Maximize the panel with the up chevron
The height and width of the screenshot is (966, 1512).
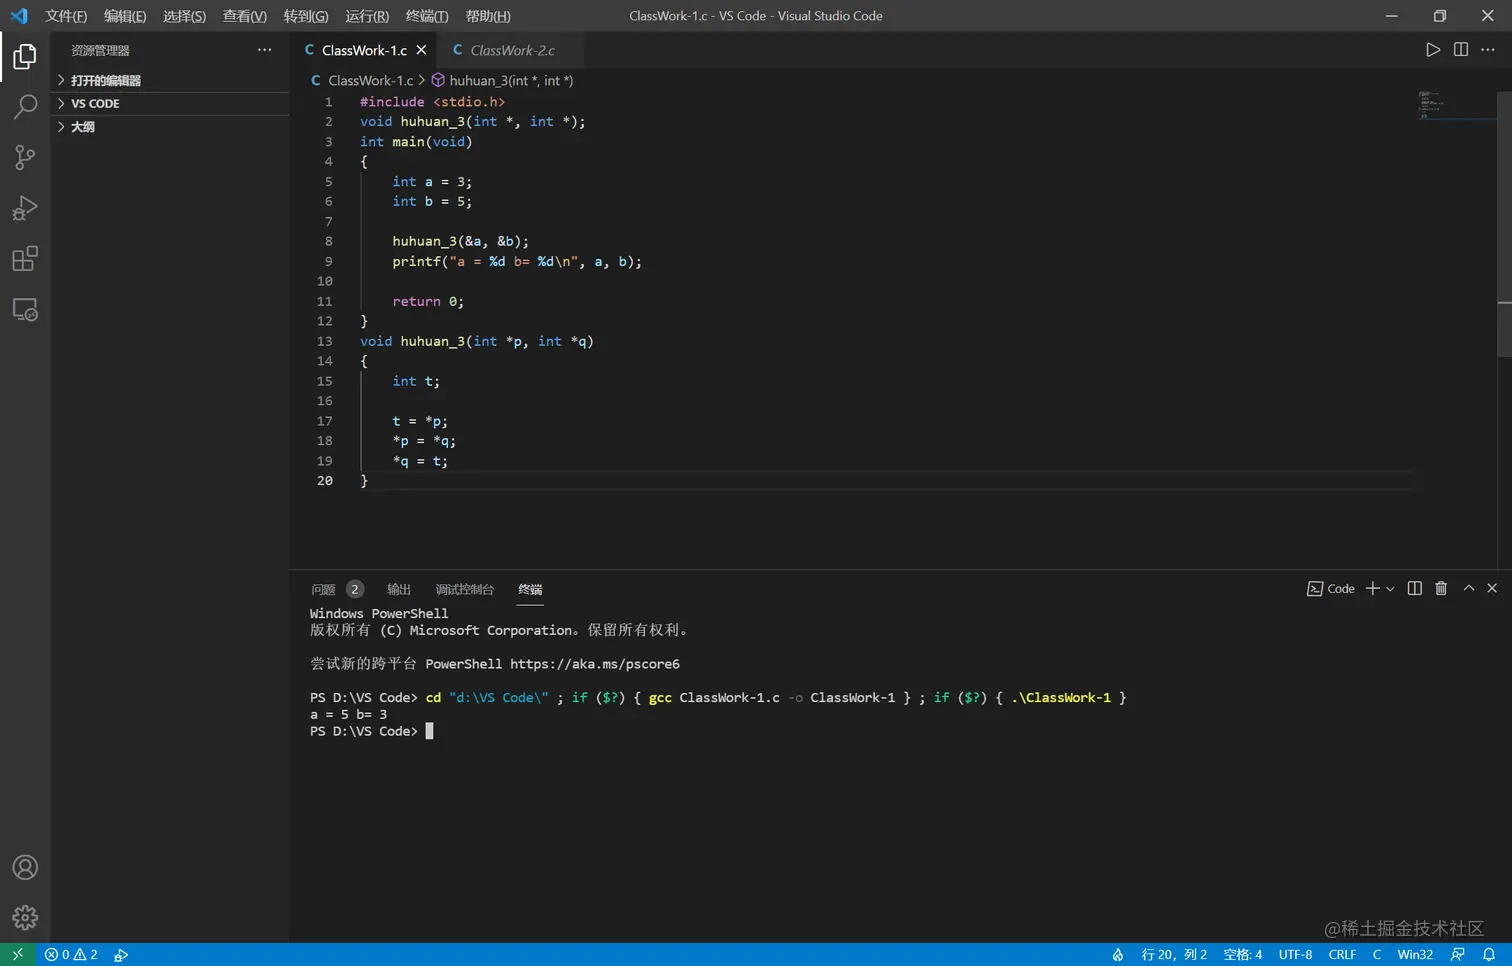coord(1469,589)
